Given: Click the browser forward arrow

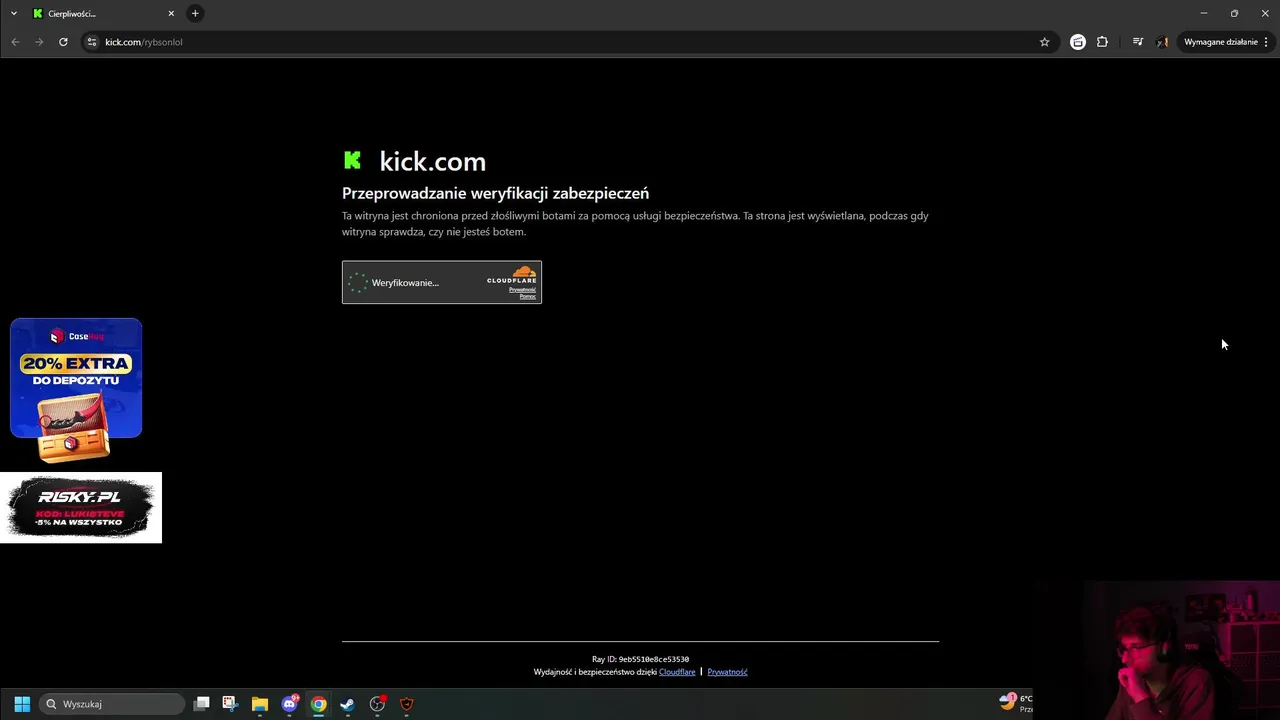Looking at the screenshot, I should (39, 42).
